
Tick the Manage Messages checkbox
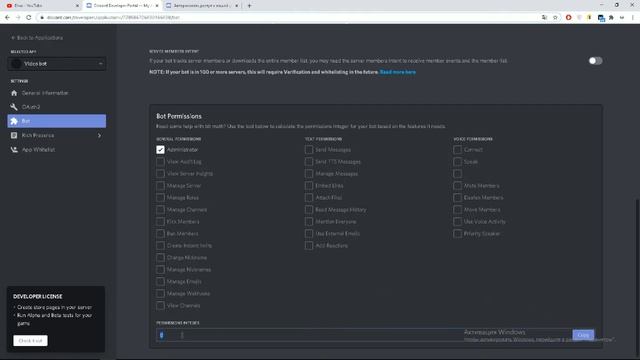click(x=309, y=174)
